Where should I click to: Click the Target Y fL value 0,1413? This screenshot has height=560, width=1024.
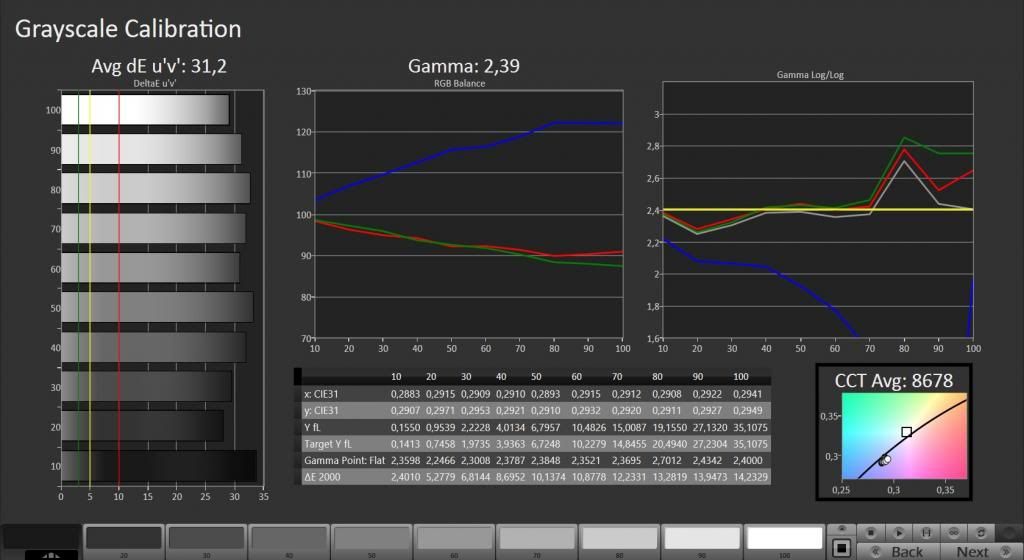pyautogui.click(x=405, y=444)
